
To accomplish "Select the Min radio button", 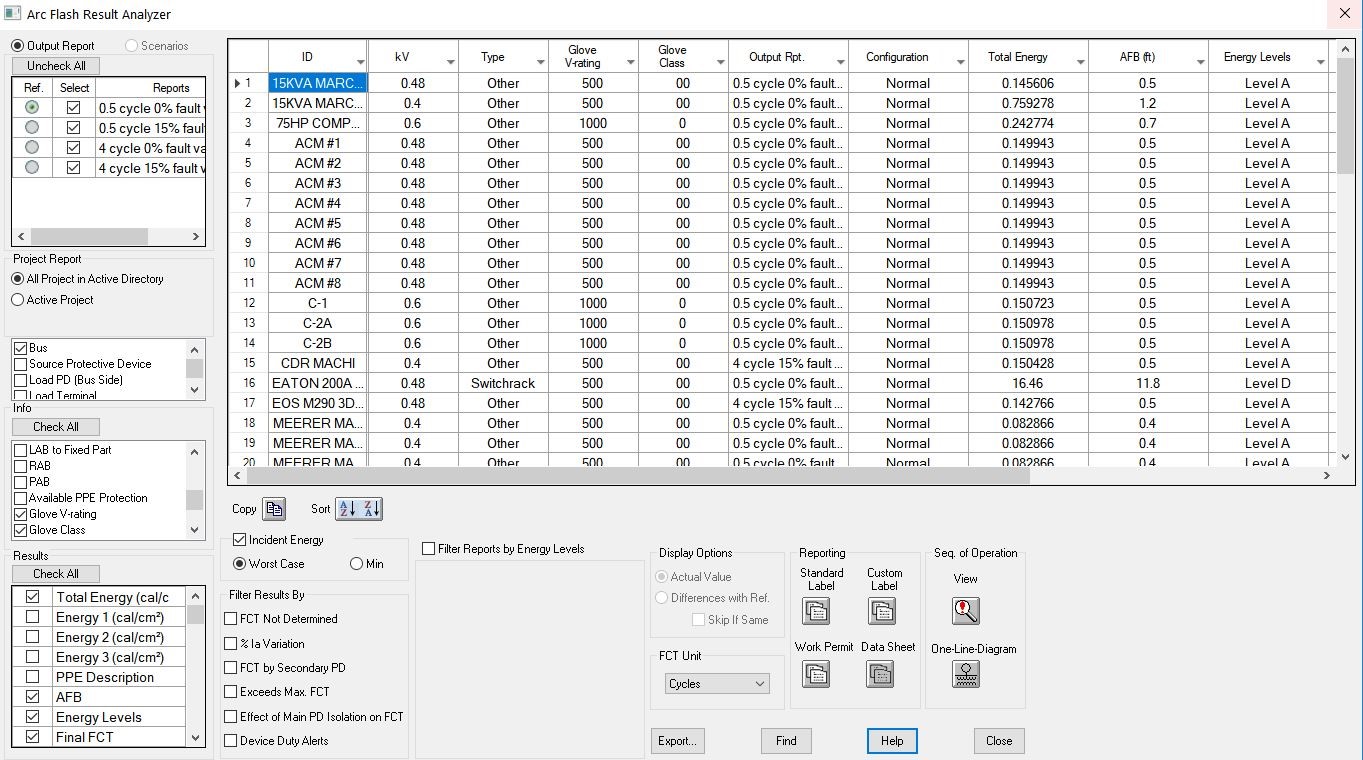I will pyautogui.click(x=356, y=564).
